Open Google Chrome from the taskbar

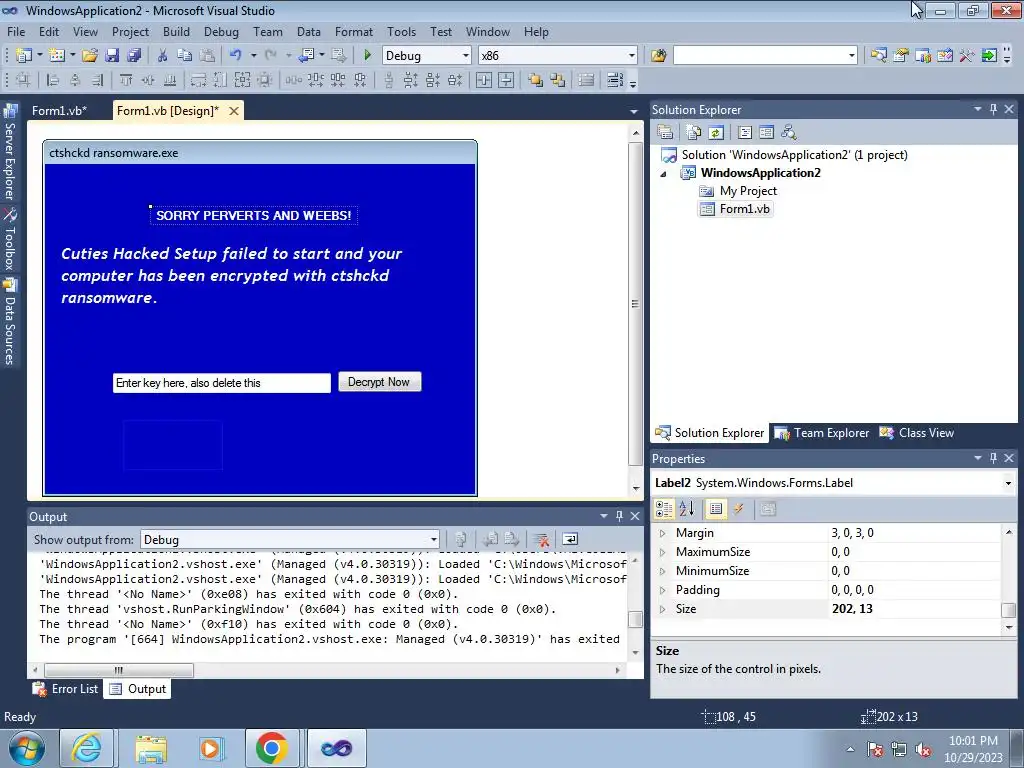[272, 748]
